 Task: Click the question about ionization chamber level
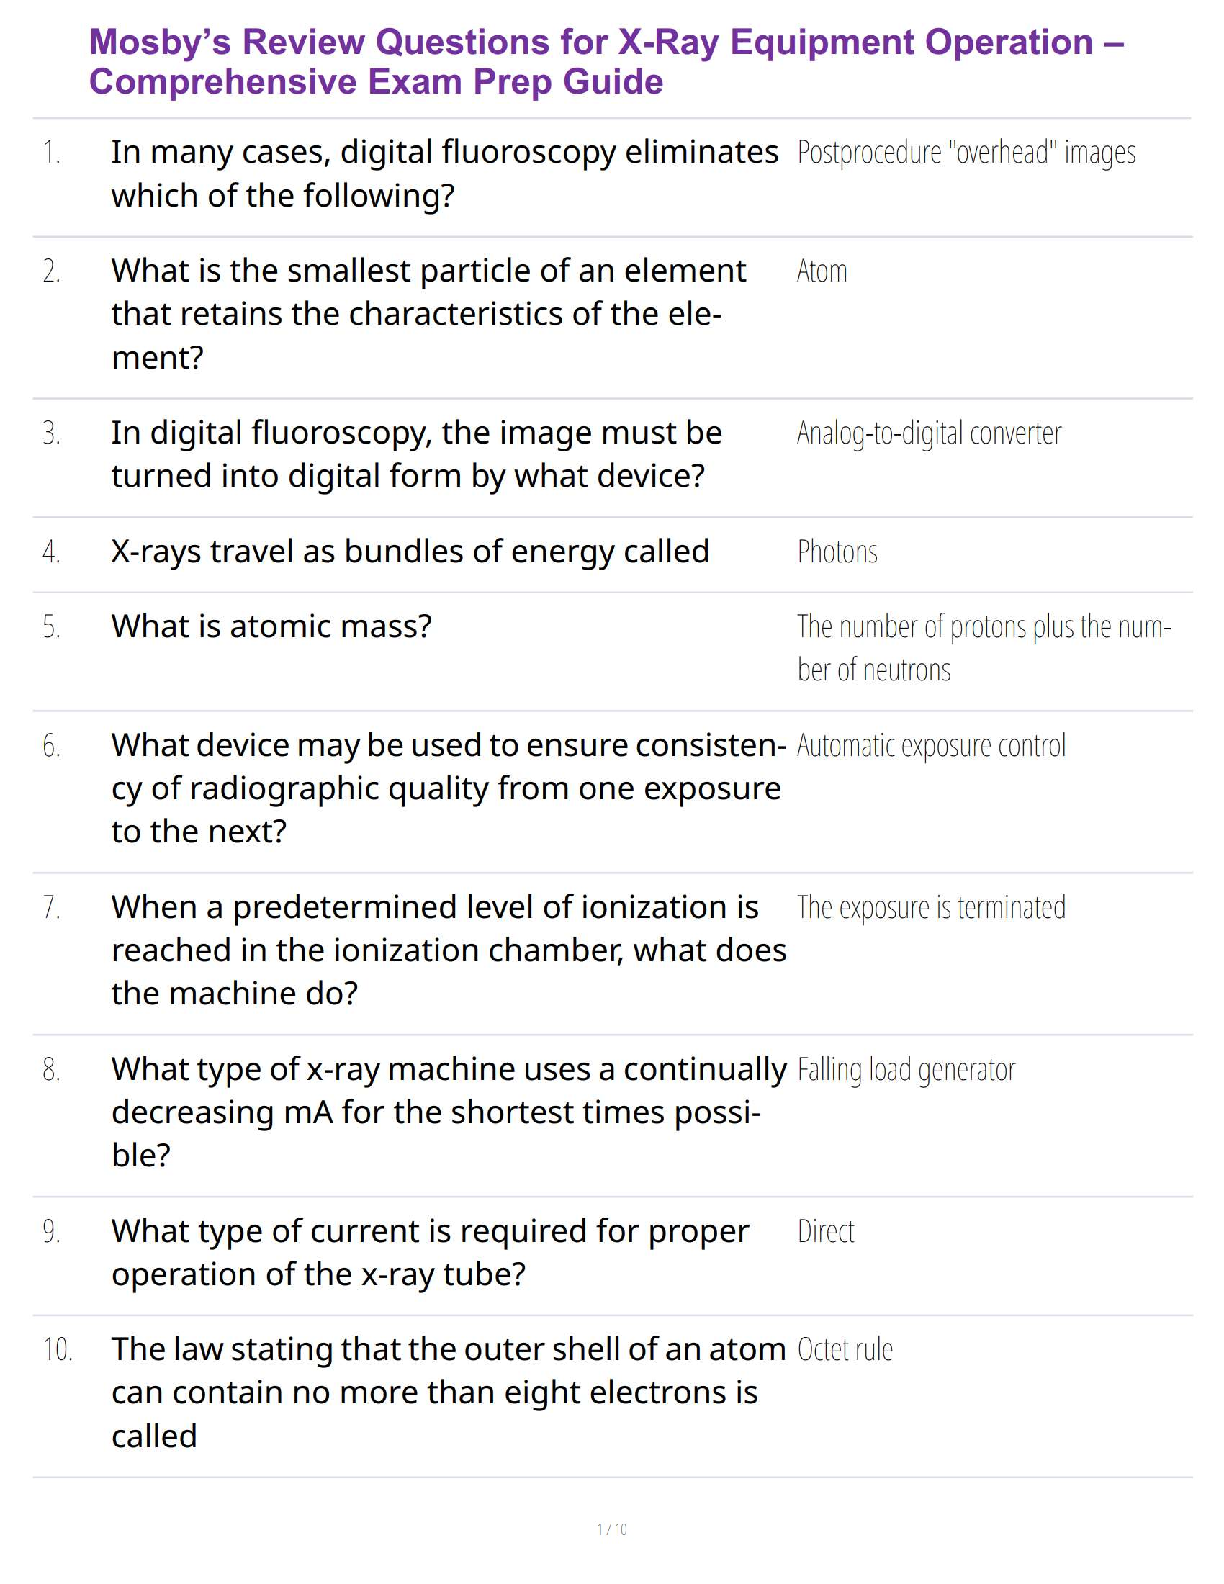pos(448,950)
